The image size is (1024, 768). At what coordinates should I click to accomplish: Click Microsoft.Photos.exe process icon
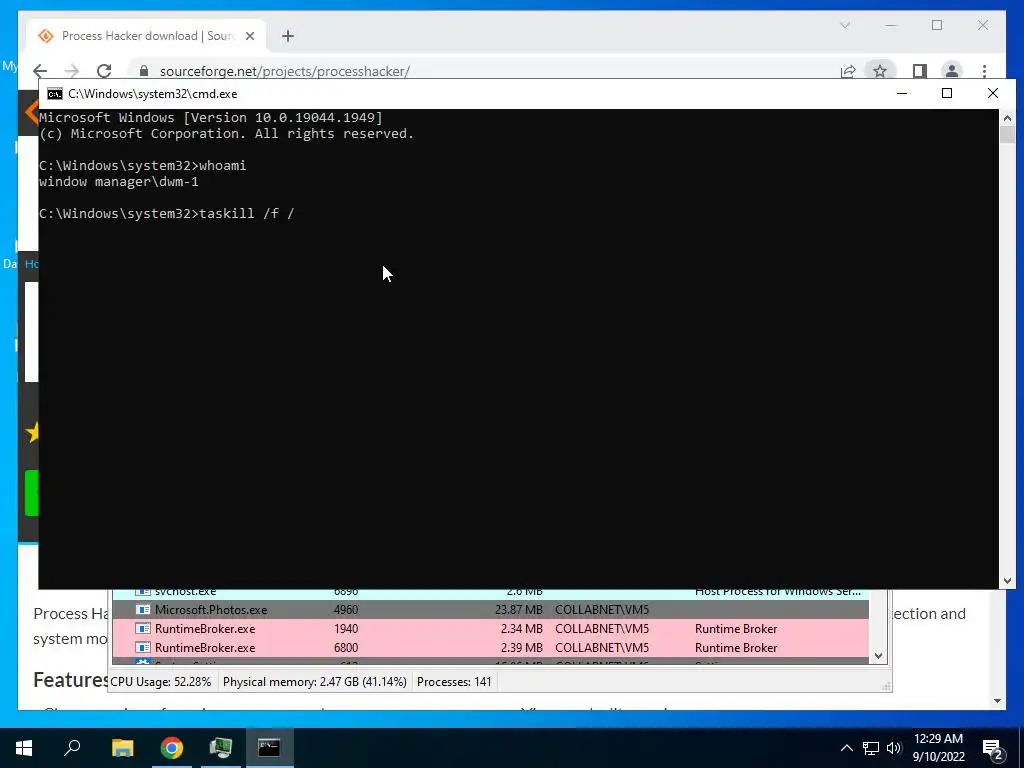142,610
